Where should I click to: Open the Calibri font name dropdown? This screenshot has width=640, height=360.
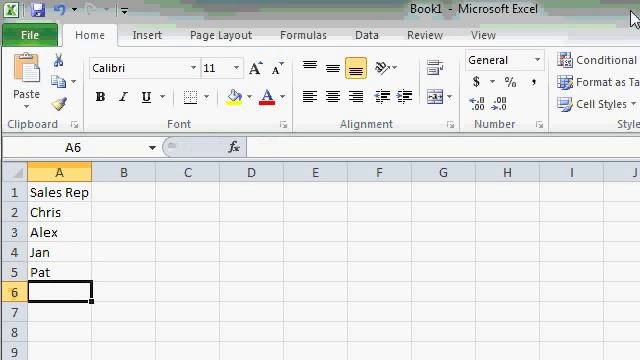pos(193,68)
